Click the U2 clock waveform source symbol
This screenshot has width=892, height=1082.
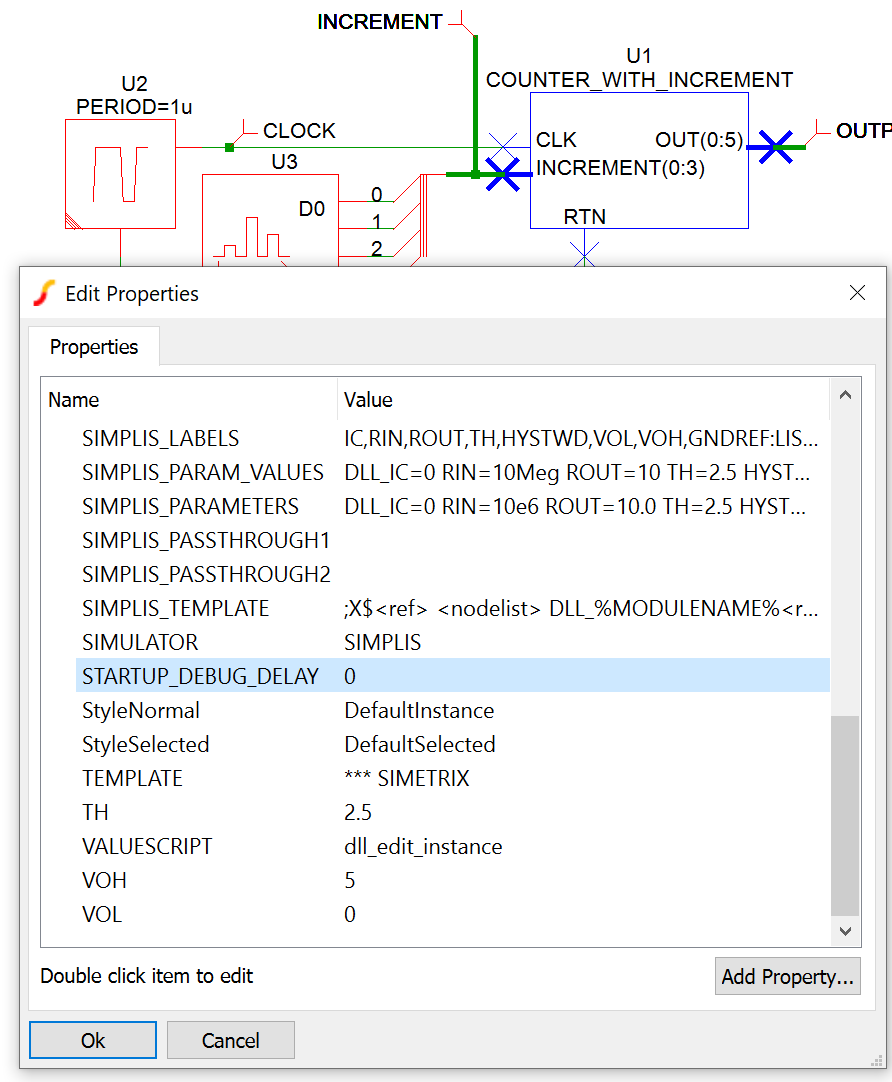(120, 173)
